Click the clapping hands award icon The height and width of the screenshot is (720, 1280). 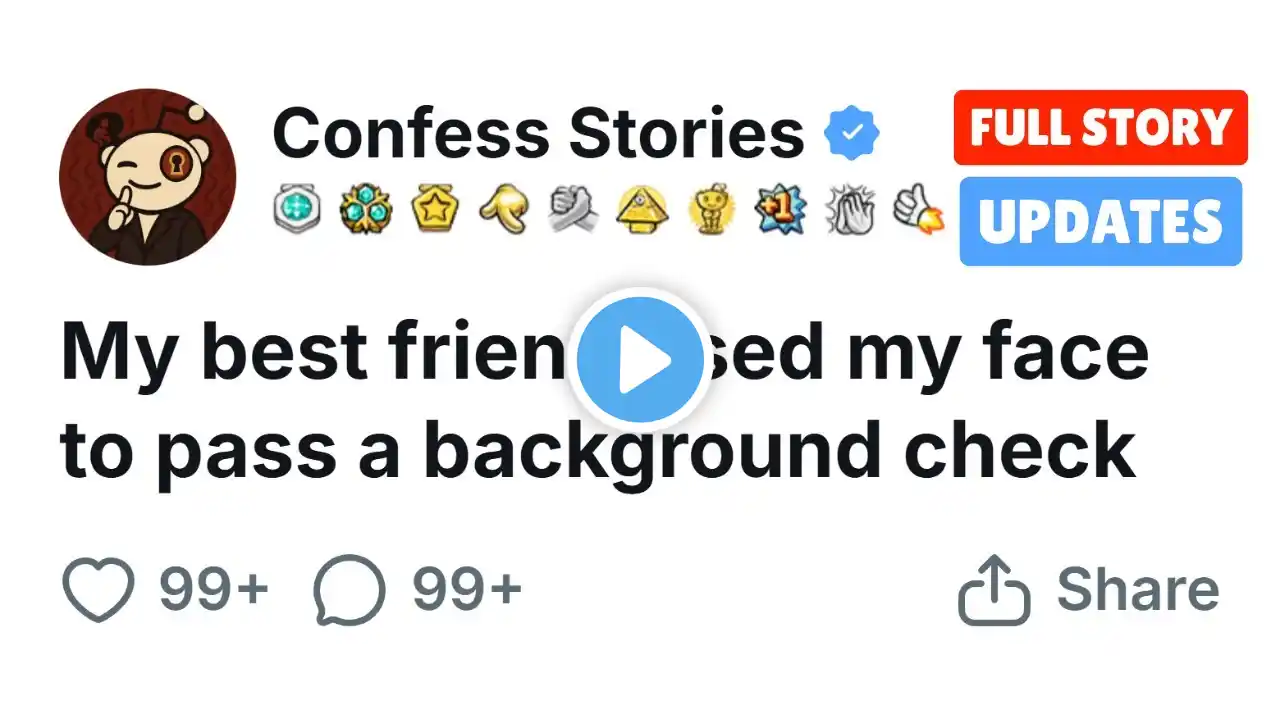point(848,210)
